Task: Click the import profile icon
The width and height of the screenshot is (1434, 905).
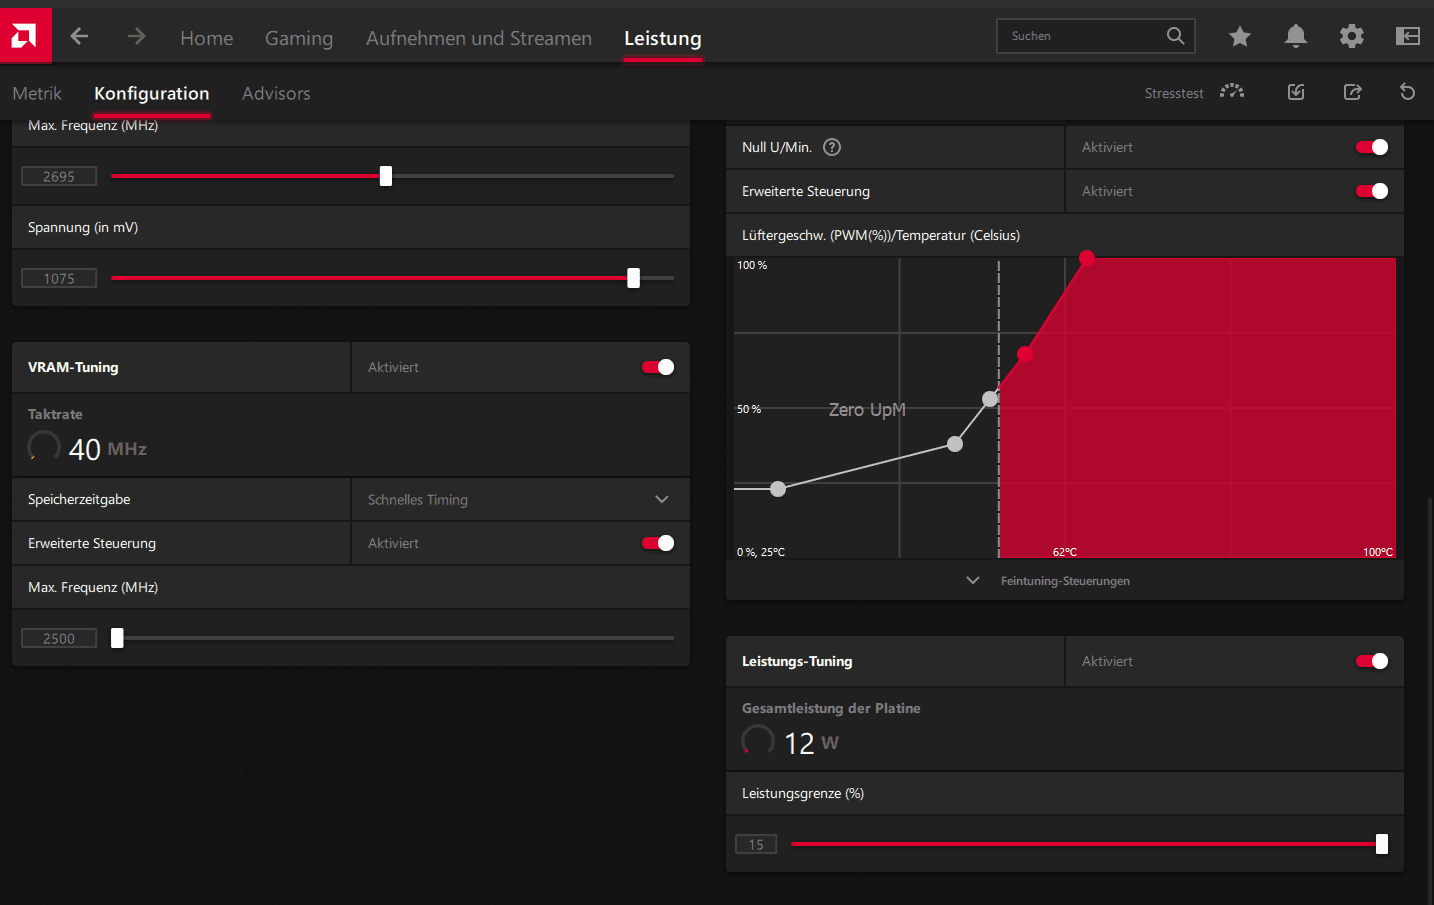Action: pyautogui.click(x=1296, y=92)
